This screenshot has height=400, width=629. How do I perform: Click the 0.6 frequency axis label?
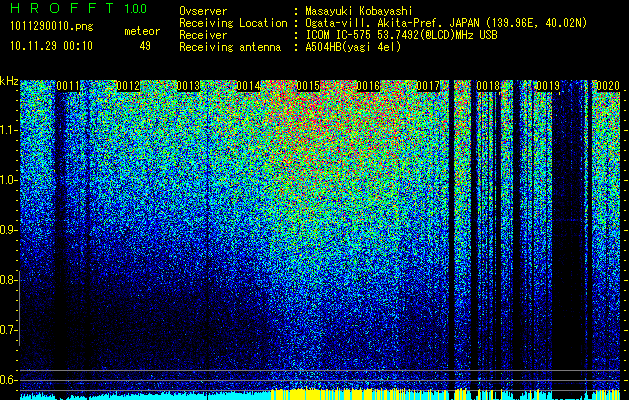[8, 380]
